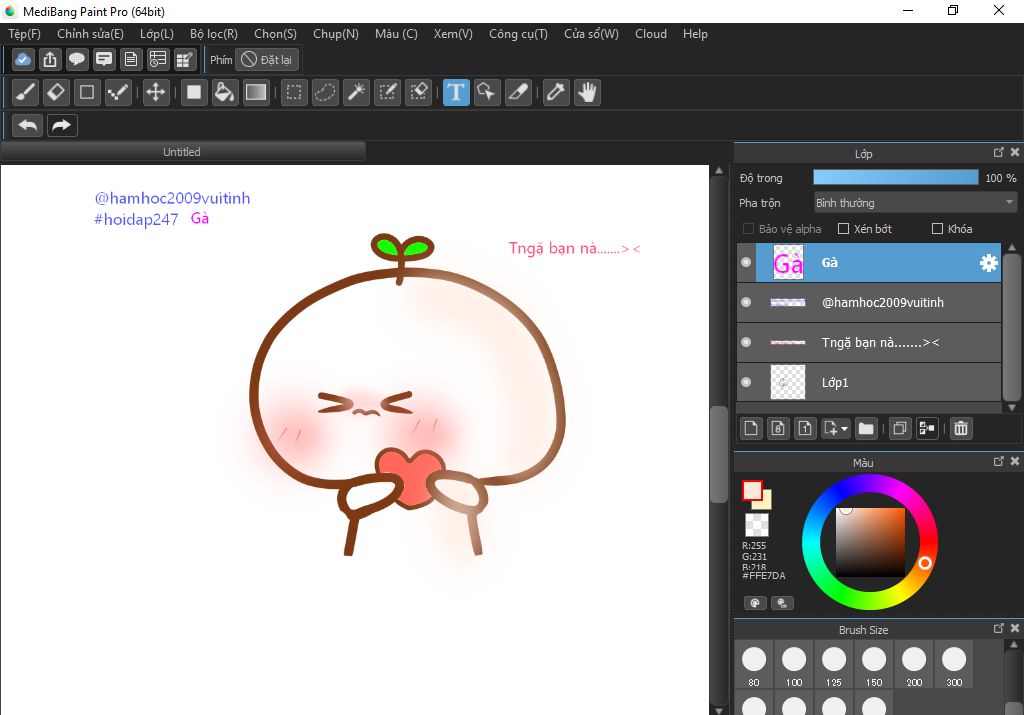Select the Shape drawing tool
The image size is (1024, 715).
[x=87, y=92]
